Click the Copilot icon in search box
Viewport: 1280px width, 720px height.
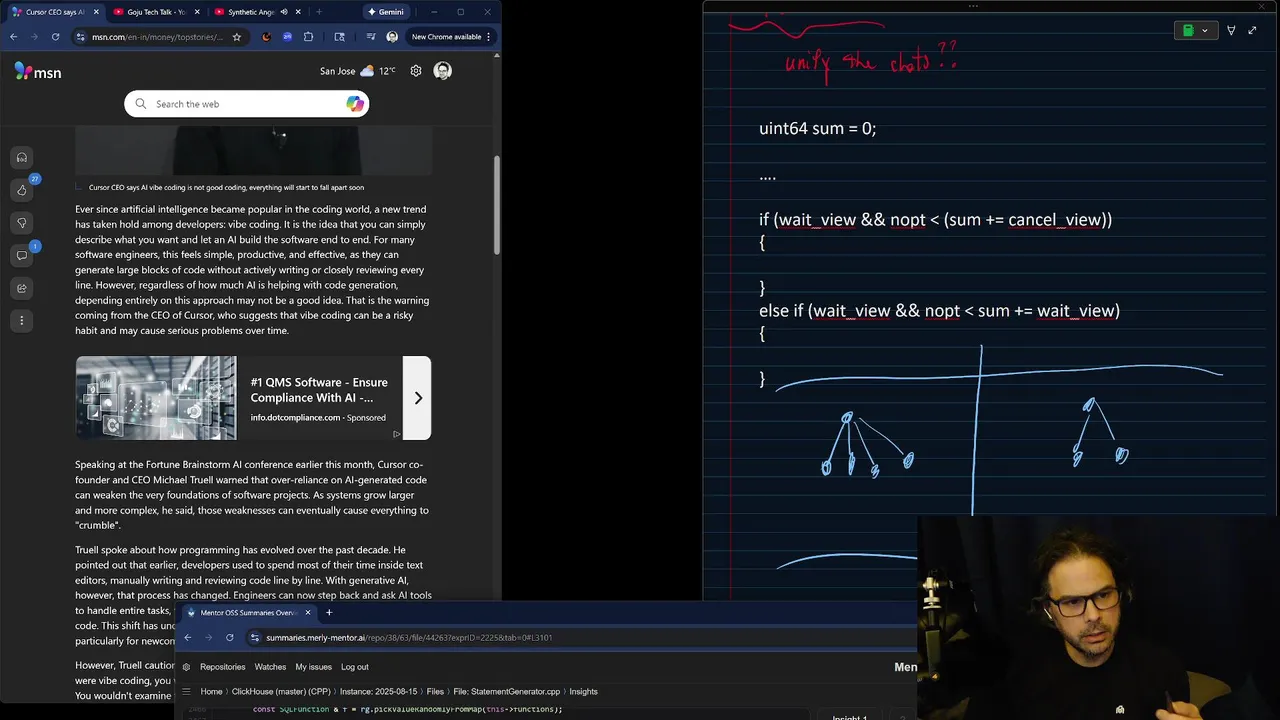(355, 104)
